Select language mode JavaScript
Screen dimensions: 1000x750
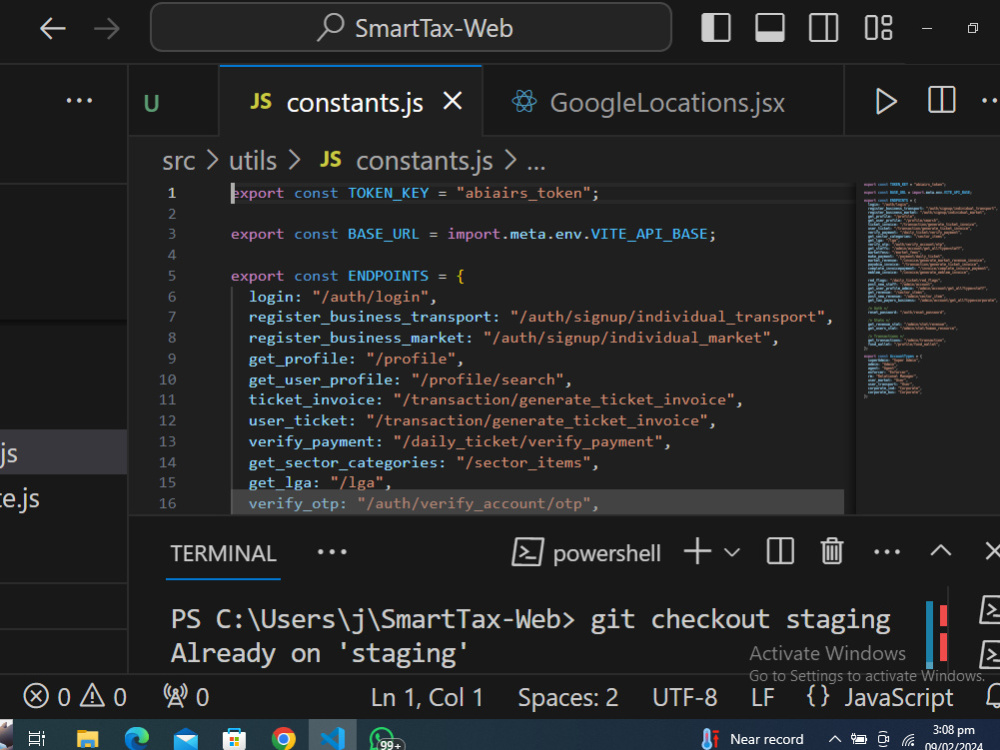point(899,698)
